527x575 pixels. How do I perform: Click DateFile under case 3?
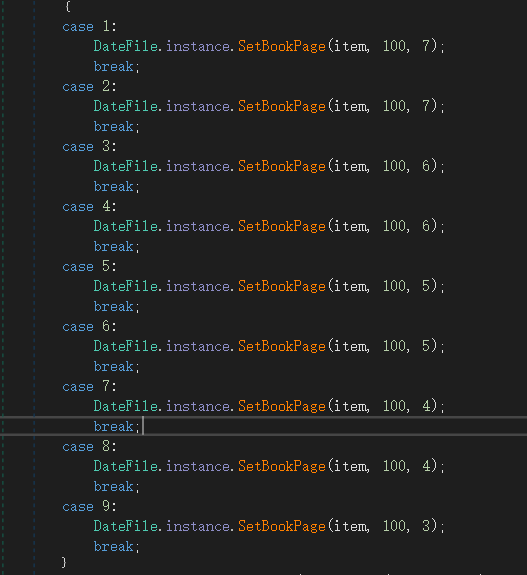click(126, 166)
